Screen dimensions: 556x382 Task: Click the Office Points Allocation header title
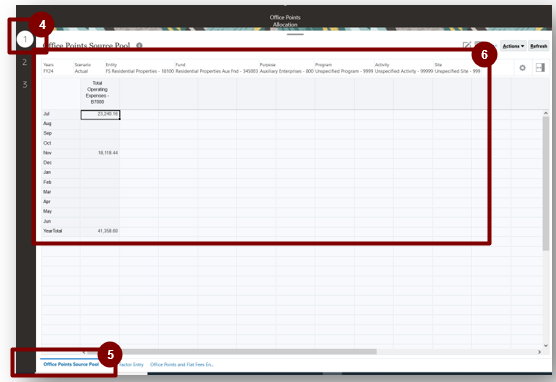click(x=285, y=21)
